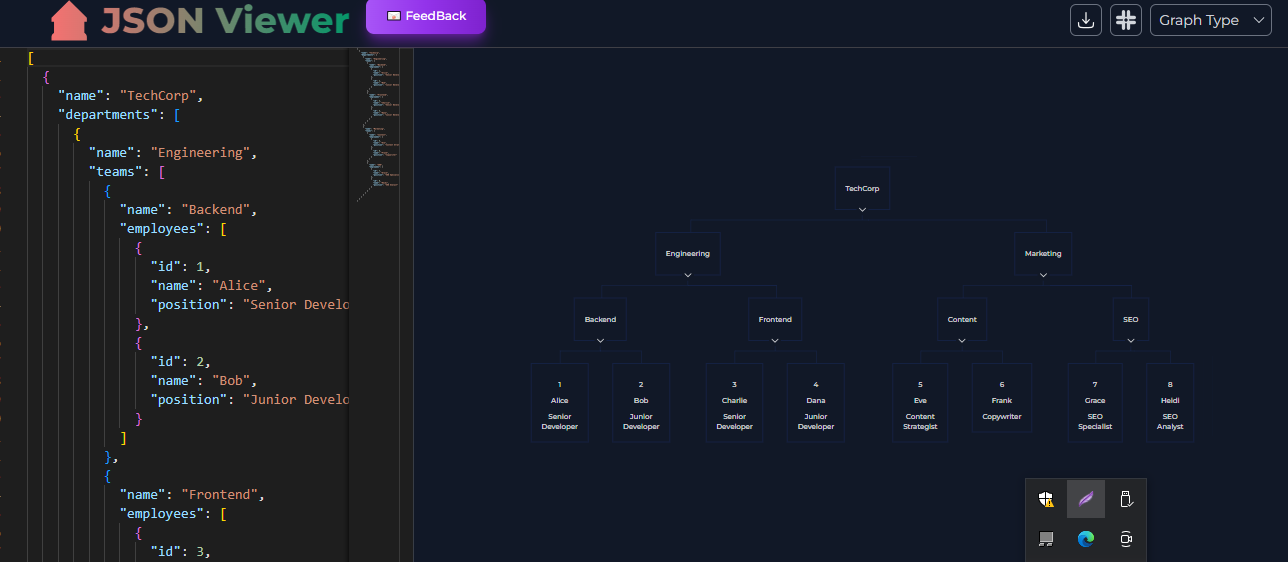
Task: Click the download graph icon
Action: (x=1086, y=20)
